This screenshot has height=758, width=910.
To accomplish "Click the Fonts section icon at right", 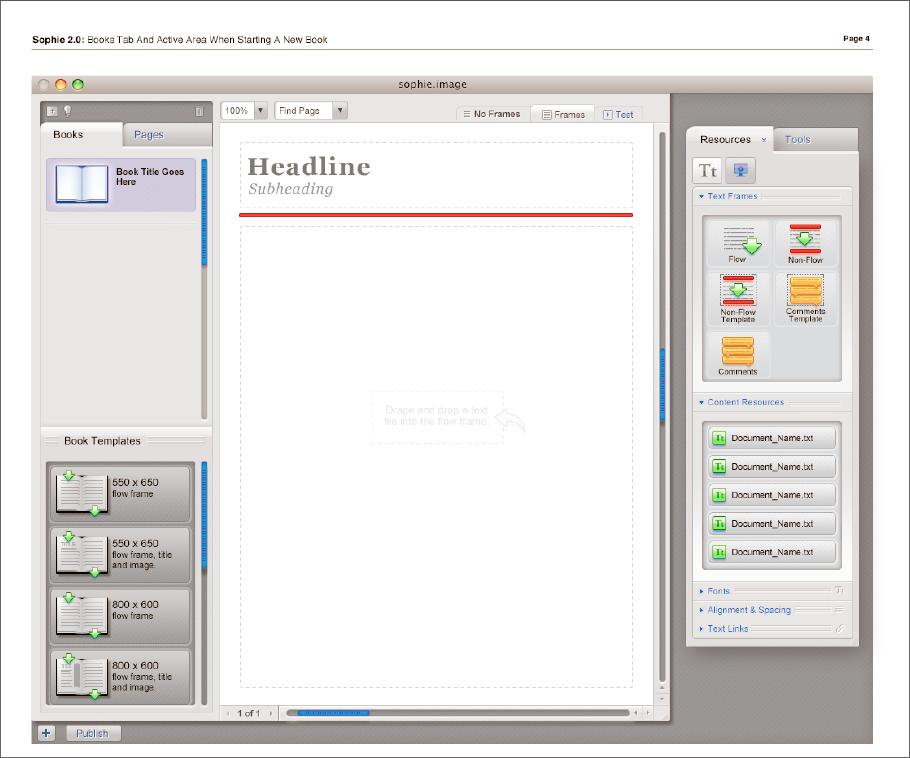I will click(x=839, y=590).
